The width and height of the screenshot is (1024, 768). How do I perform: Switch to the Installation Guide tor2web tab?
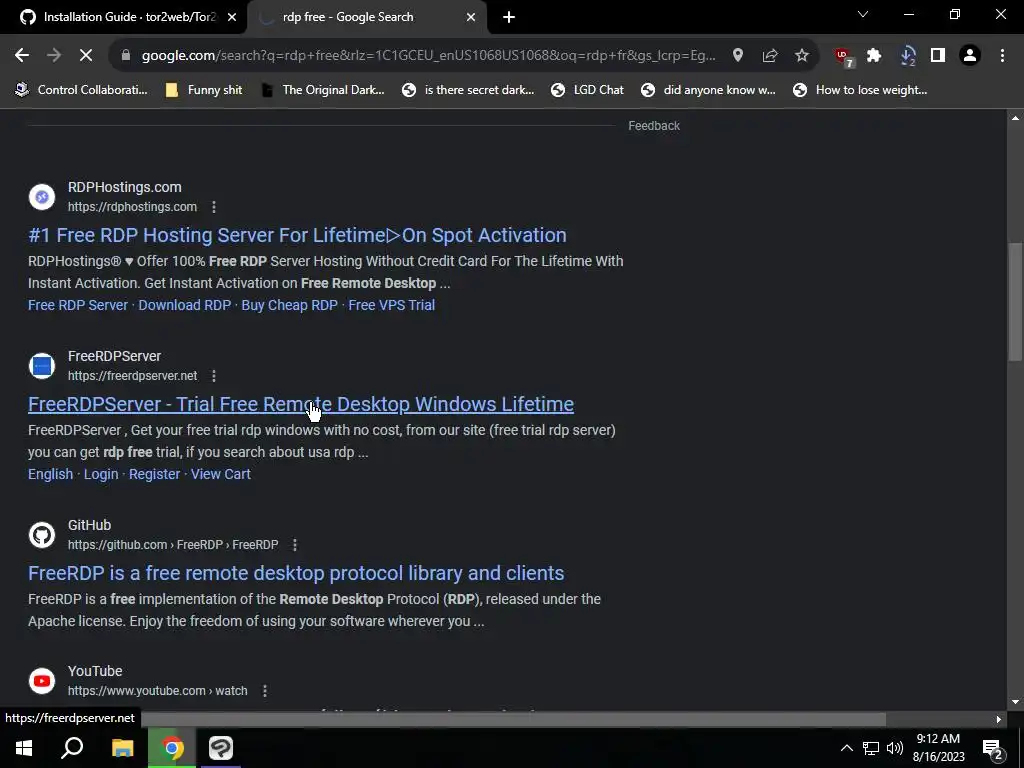tap(123, 18)
